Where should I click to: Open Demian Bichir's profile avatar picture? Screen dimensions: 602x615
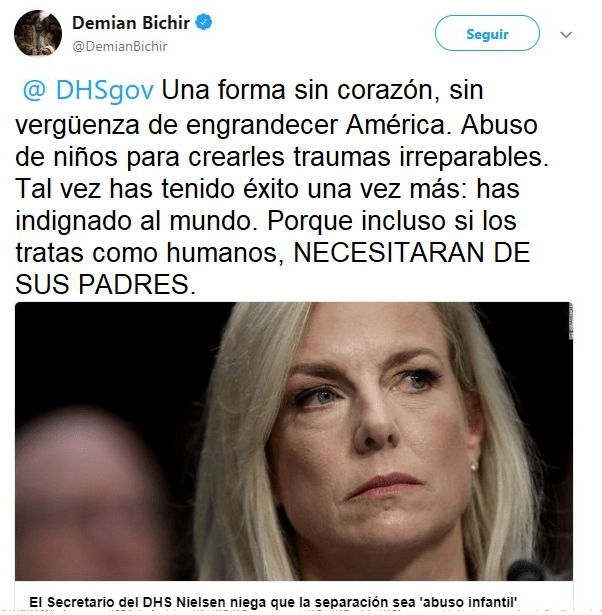[38, 34]
